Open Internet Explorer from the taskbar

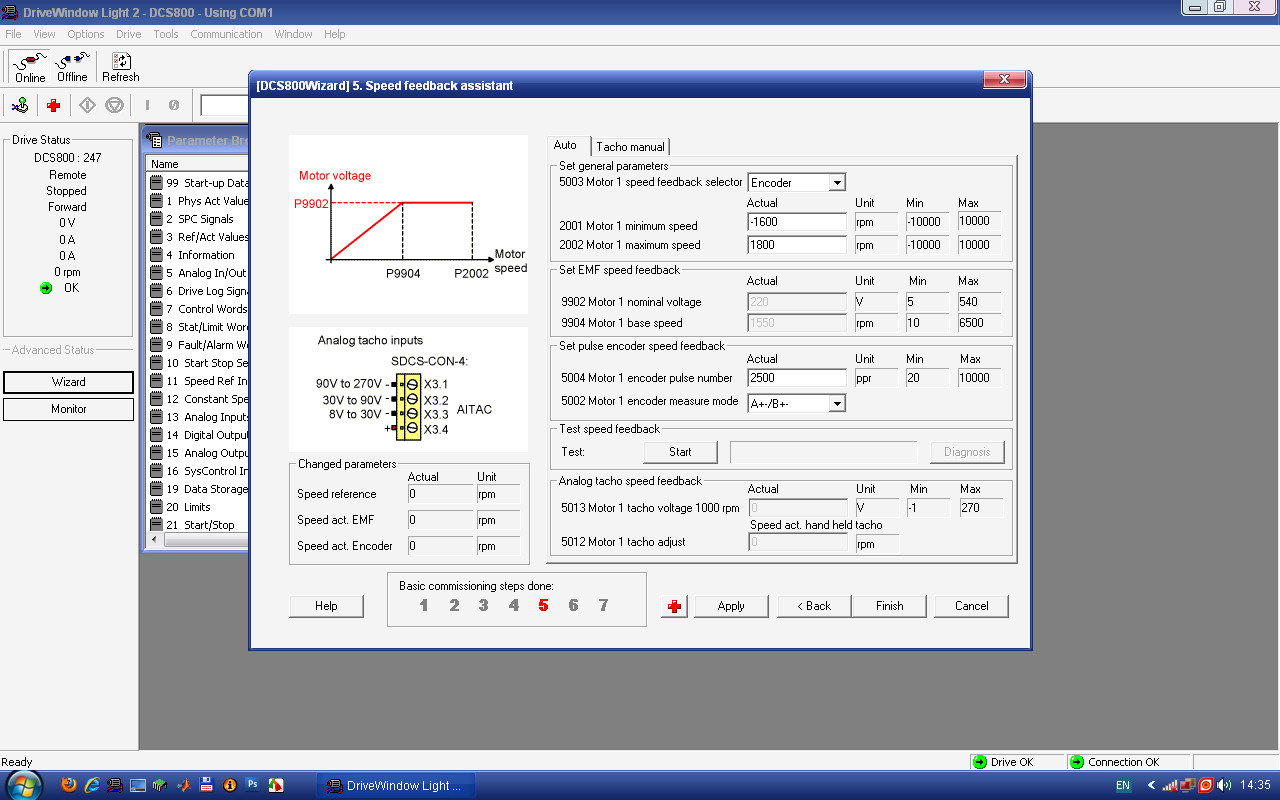pos(92,785)
